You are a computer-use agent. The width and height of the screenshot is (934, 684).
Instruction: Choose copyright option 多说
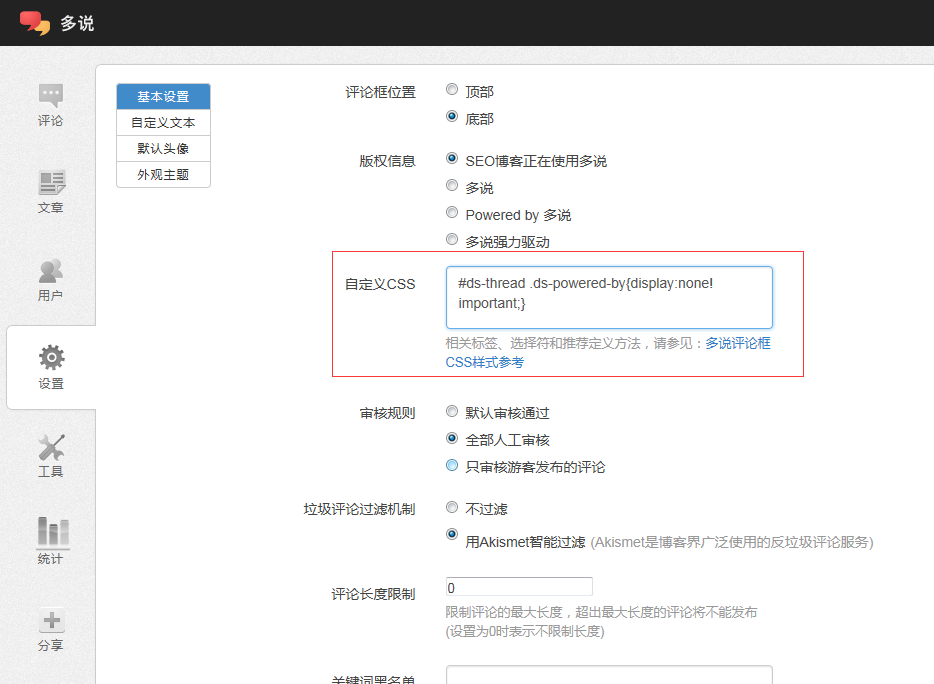(x=452, y=185)
